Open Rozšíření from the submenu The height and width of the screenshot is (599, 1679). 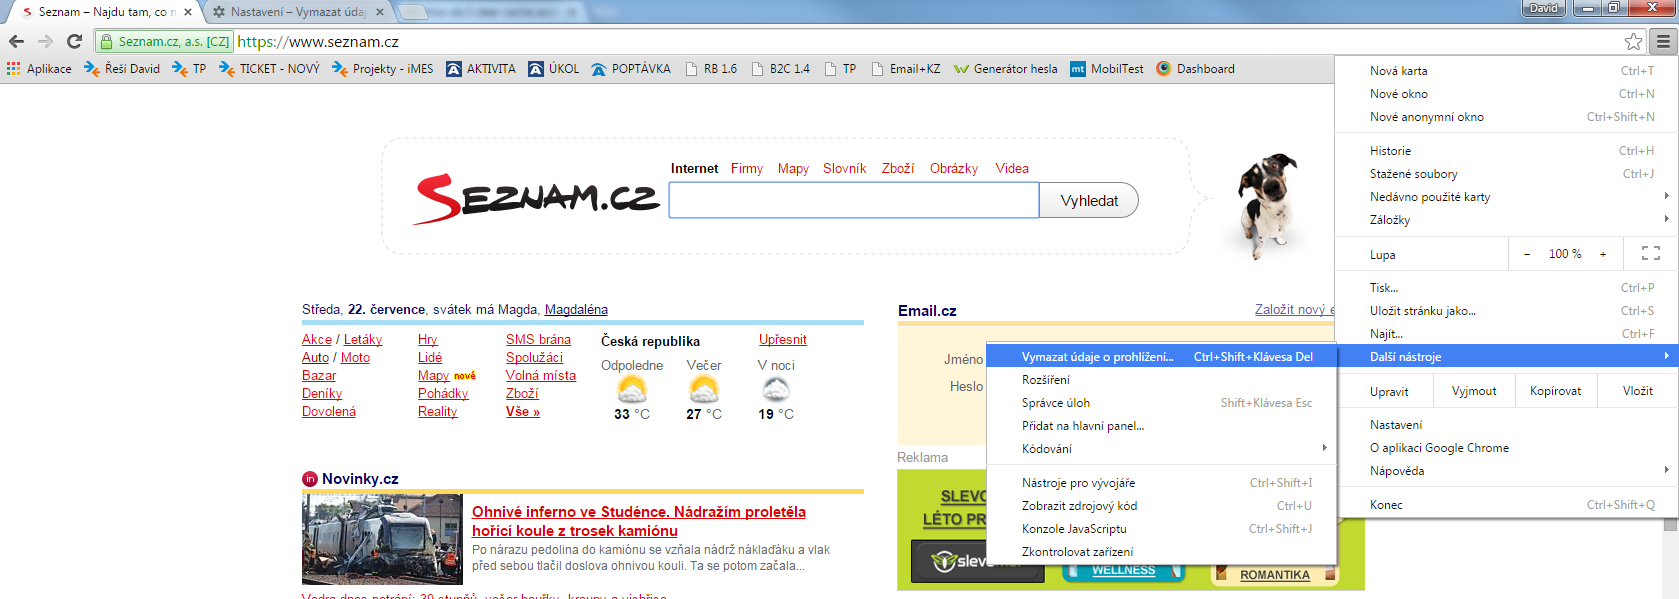(x=1161, y=380)
